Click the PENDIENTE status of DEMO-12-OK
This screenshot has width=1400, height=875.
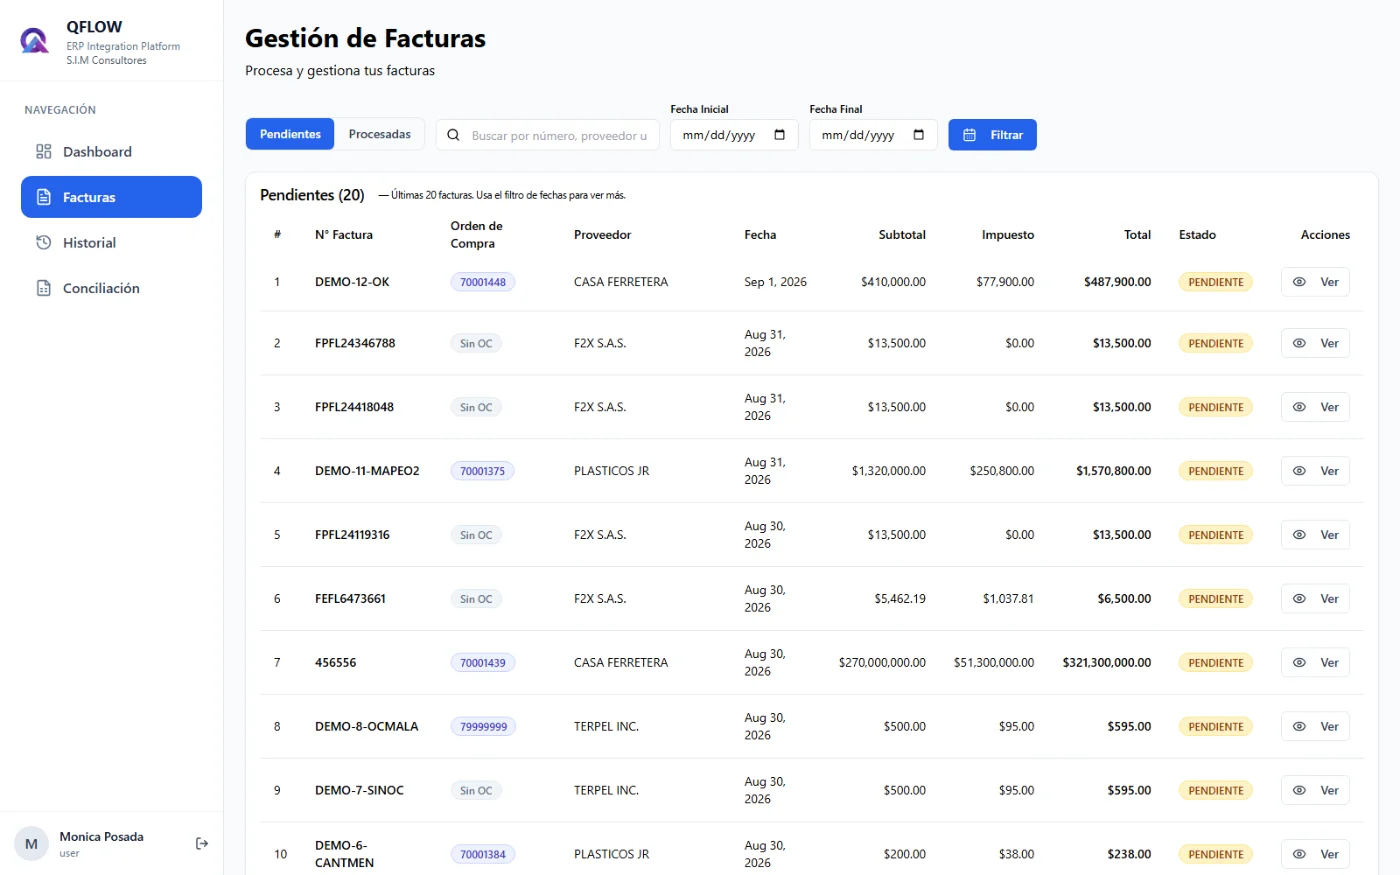[1216, 282]
